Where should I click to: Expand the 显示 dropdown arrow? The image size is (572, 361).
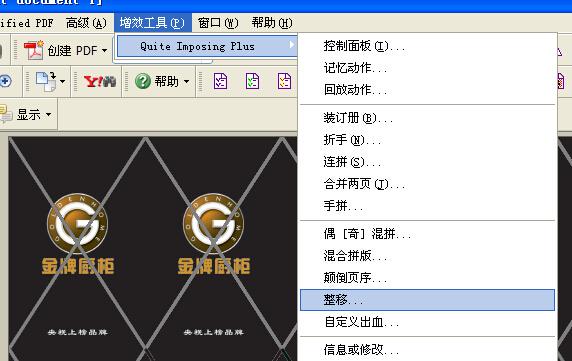tap(49, 114)
